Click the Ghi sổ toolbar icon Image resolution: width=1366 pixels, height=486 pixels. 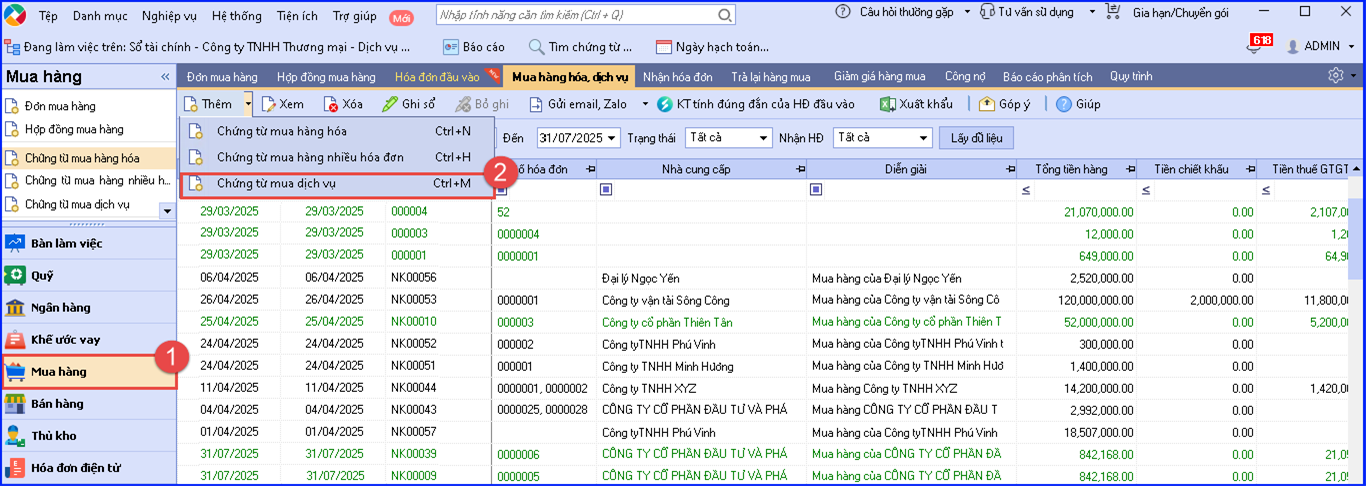point(391,104)
